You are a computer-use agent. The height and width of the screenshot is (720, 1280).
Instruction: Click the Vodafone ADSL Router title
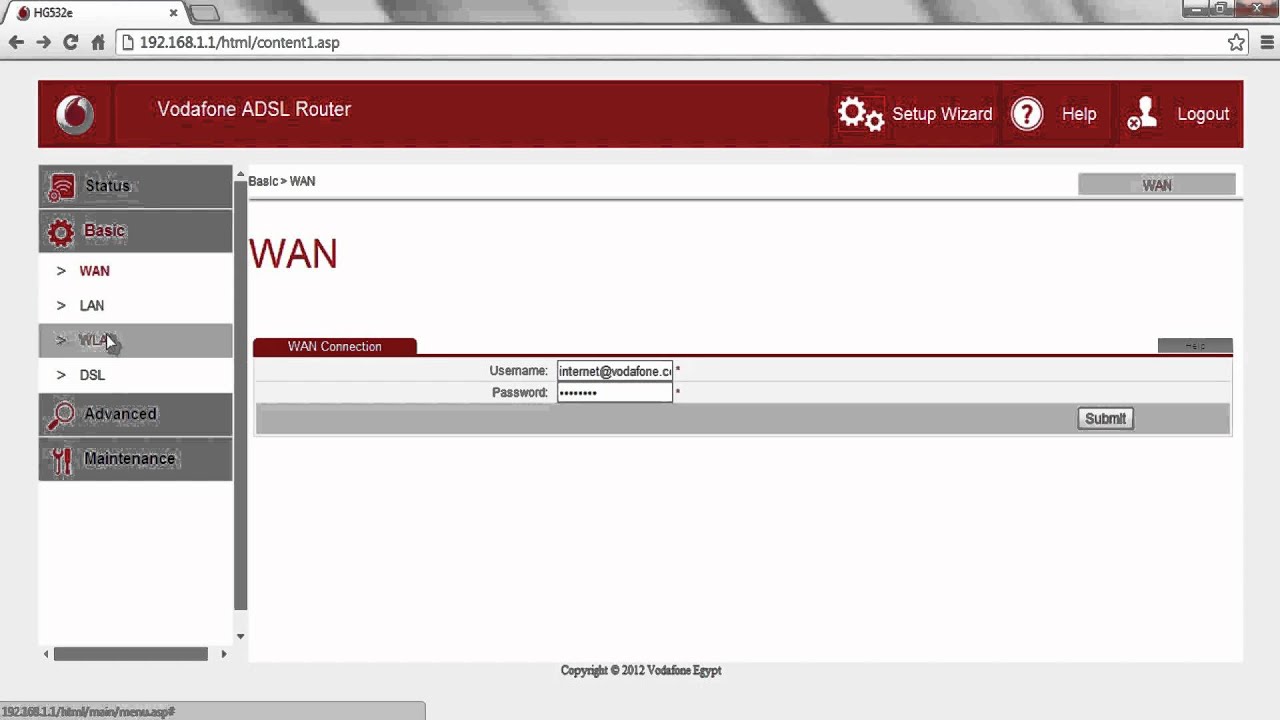254,109
